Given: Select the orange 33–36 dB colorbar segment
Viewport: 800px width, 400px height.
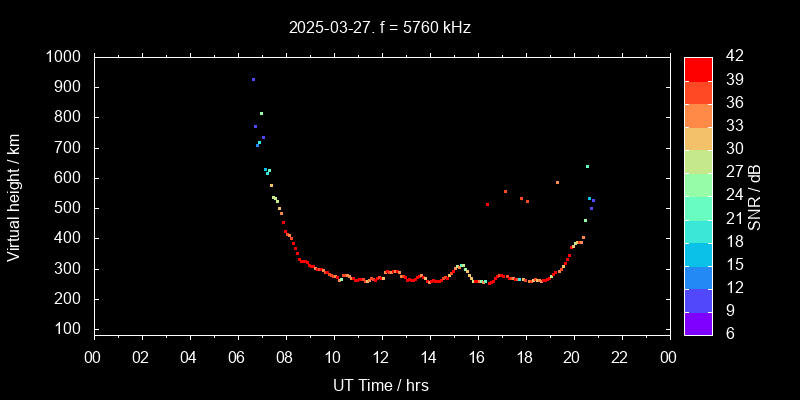Looking at the screenshot, I should point(698,114).
